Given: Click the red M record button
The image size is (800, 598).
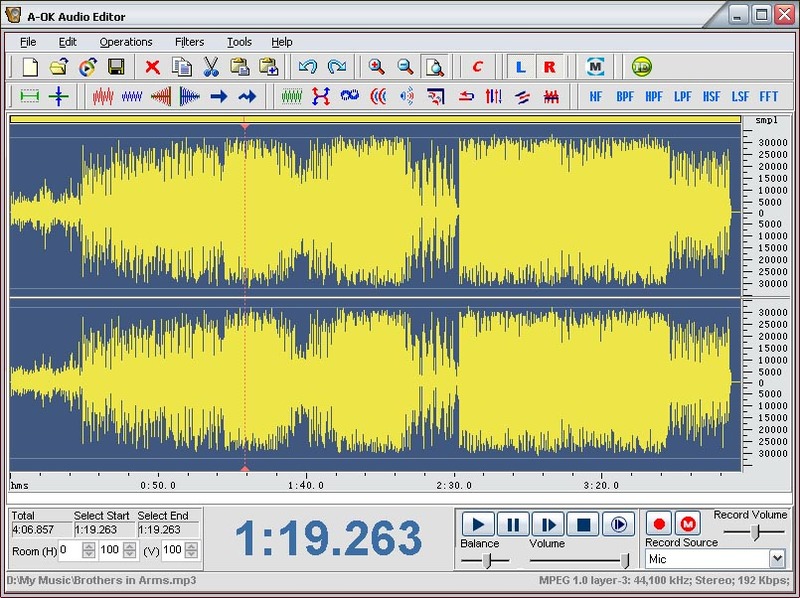Looking at the screenshot, I should point(688,524).
